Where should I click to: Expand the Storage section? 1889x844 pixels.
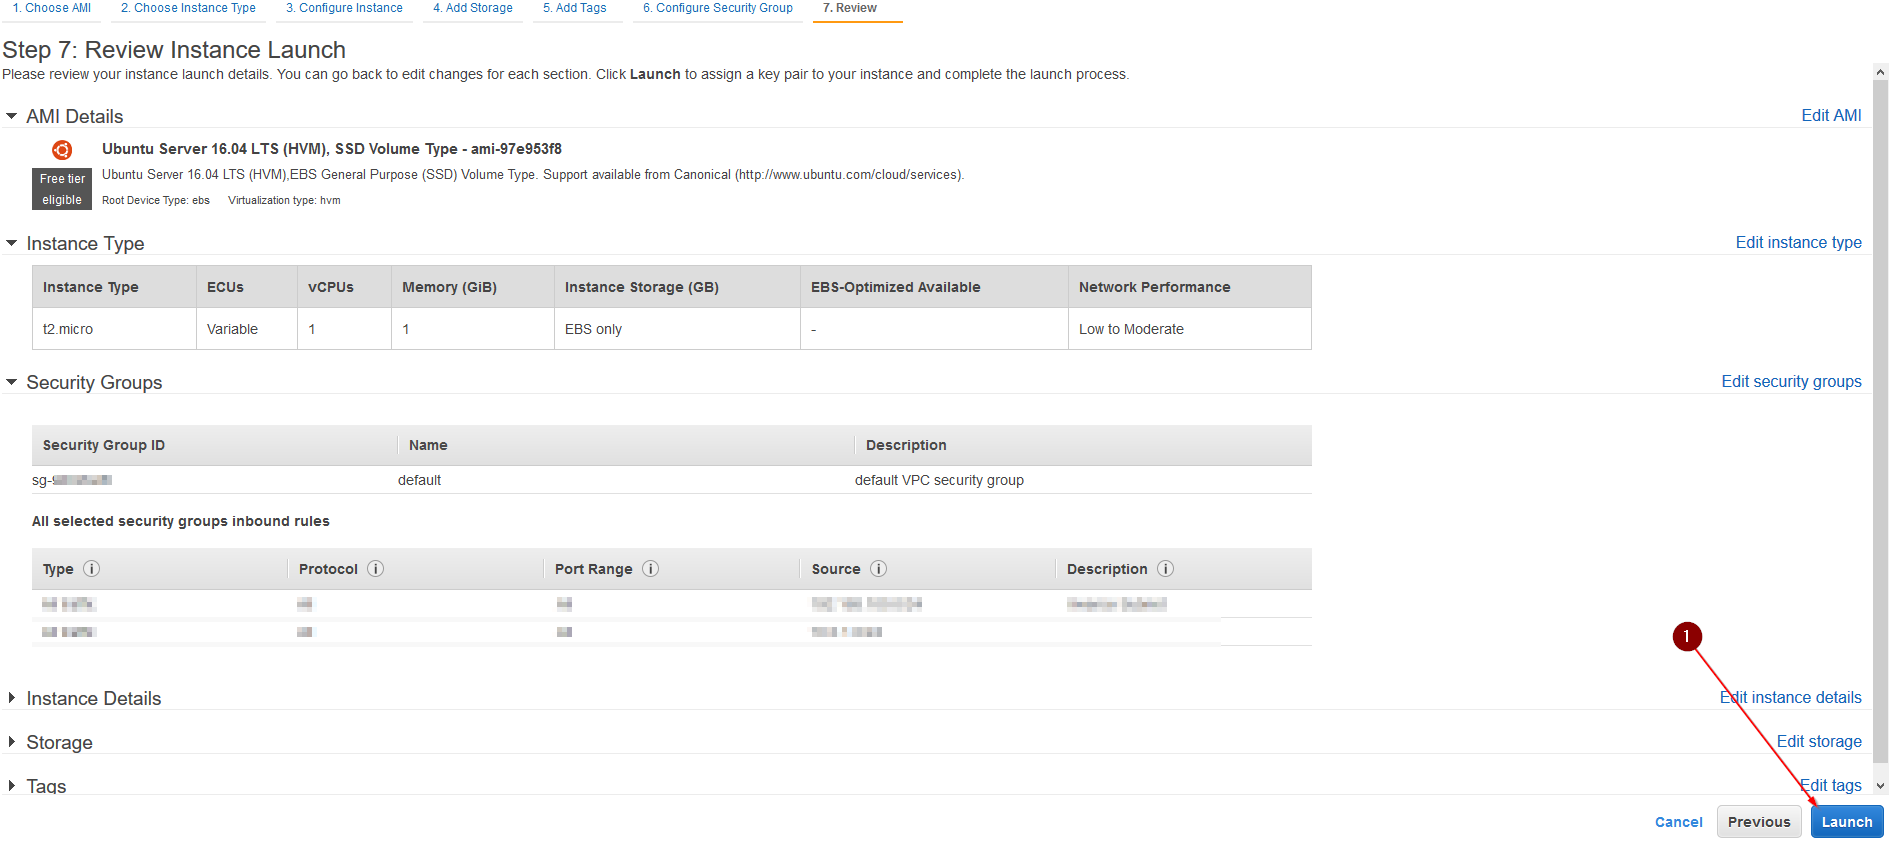(12, 742)
